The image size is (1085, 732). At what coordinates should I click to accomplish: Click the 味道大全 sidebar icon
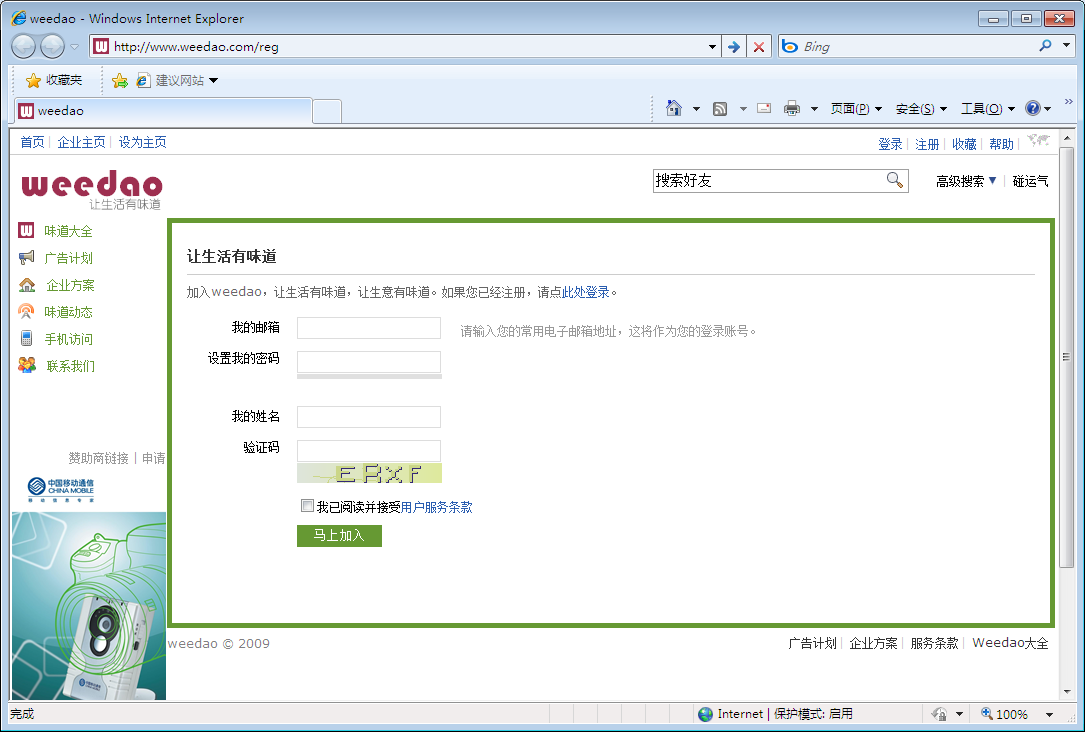tap(26, 230)
